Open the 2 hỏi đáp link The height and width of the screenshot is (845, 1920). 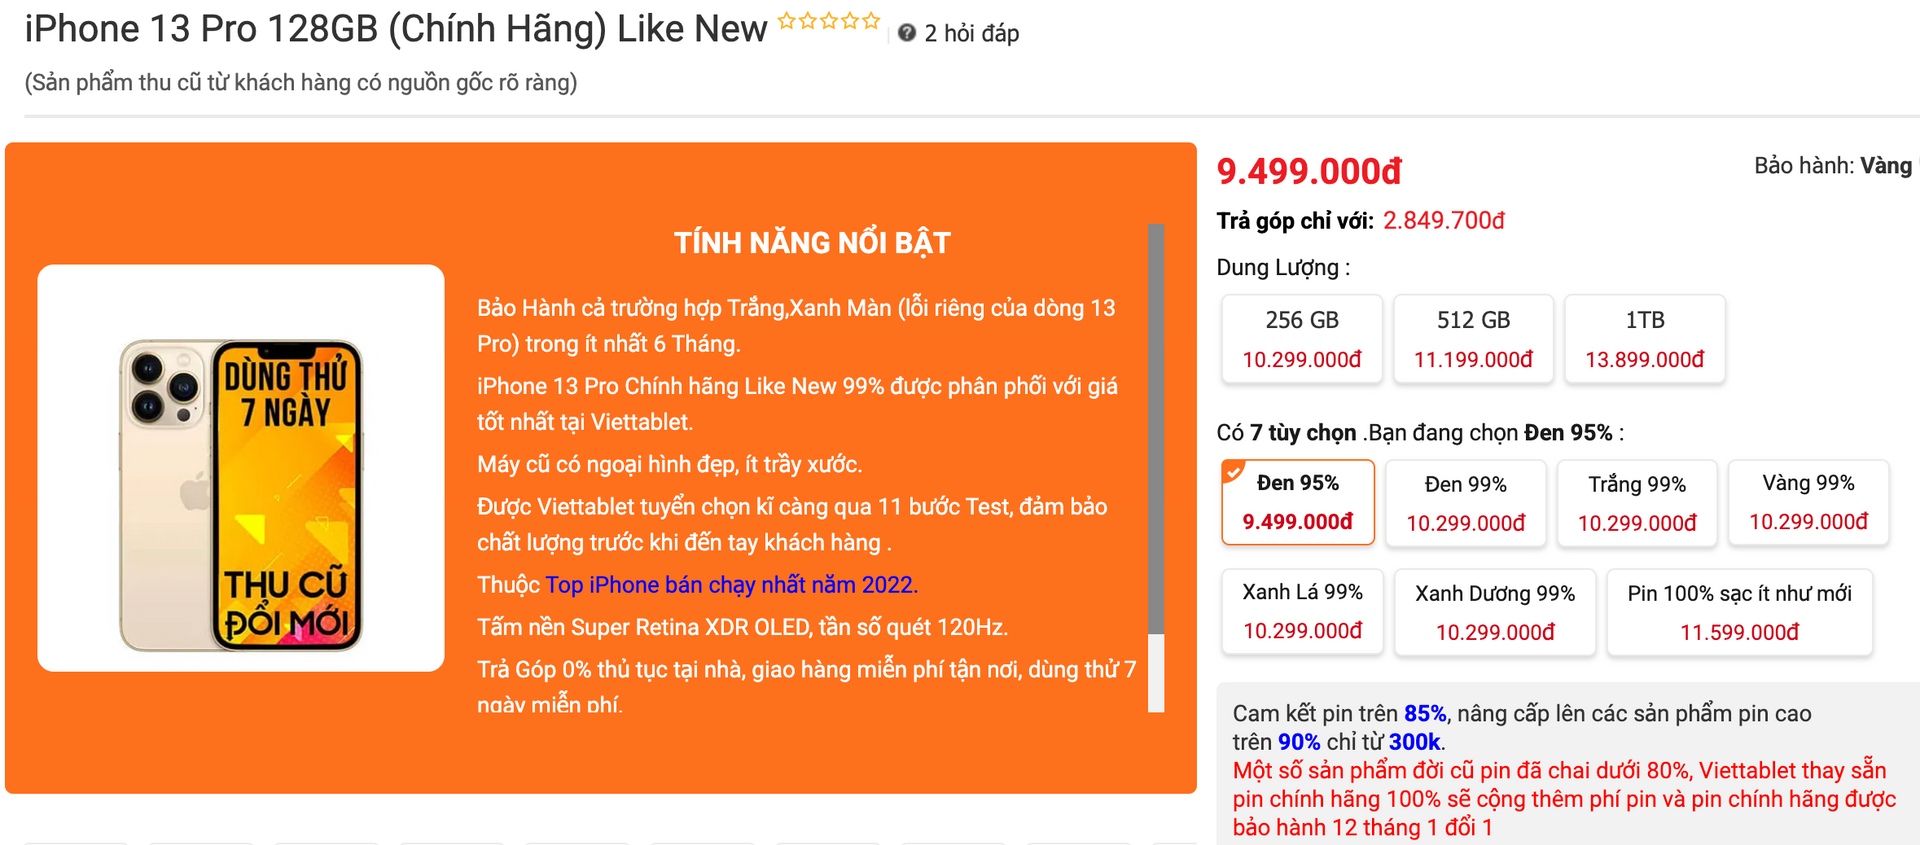[971, 34]
